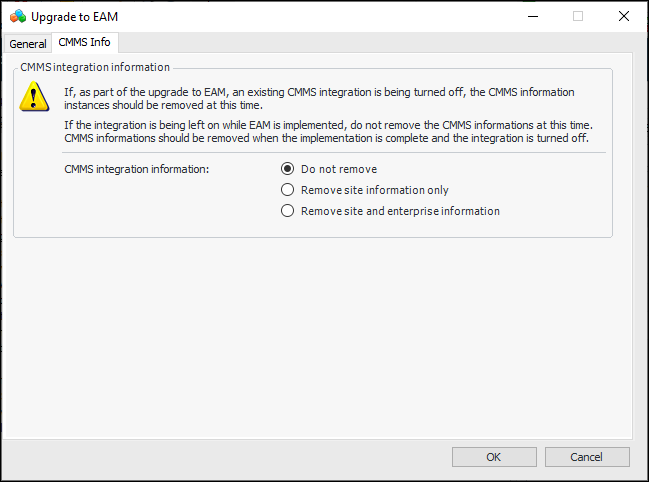649x482 pixels.
Task: Minimize the Upgrade to EAM window
Action: [530, 16]
